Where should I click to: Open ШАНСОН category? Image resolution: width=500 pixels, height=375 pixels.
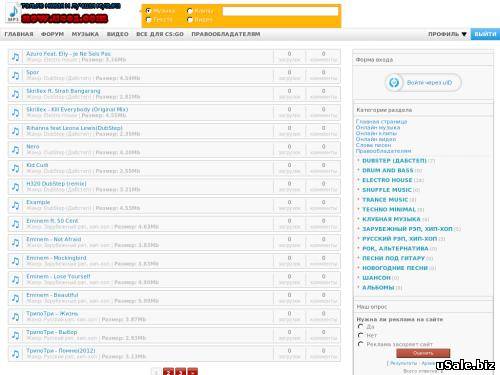click(376, 278)
